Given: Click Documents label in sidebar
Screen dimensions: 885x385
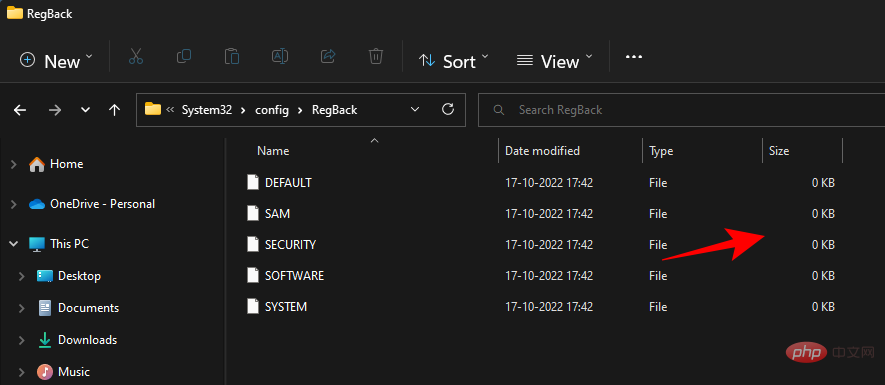Looking at the screenshot, I should click(x=89, y=308).
